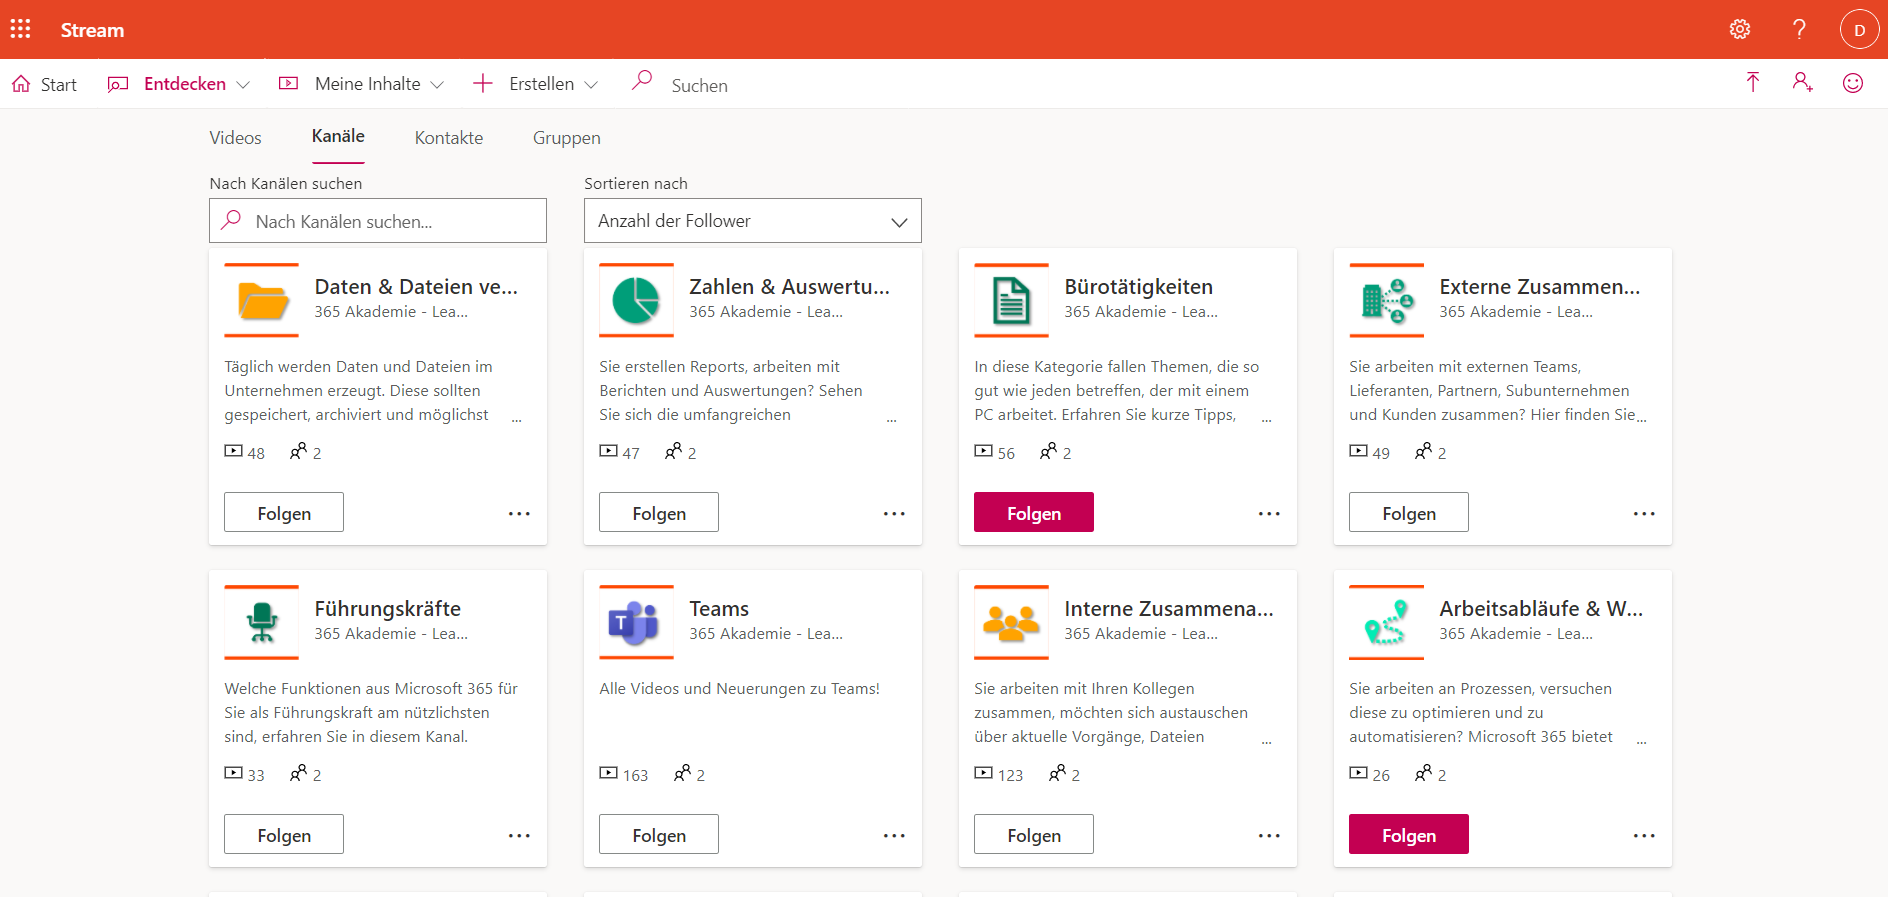The image size is (1888, 897).
Task: Open the Externe Zusammenarbeit channel title
Action: pos(1540,287)
